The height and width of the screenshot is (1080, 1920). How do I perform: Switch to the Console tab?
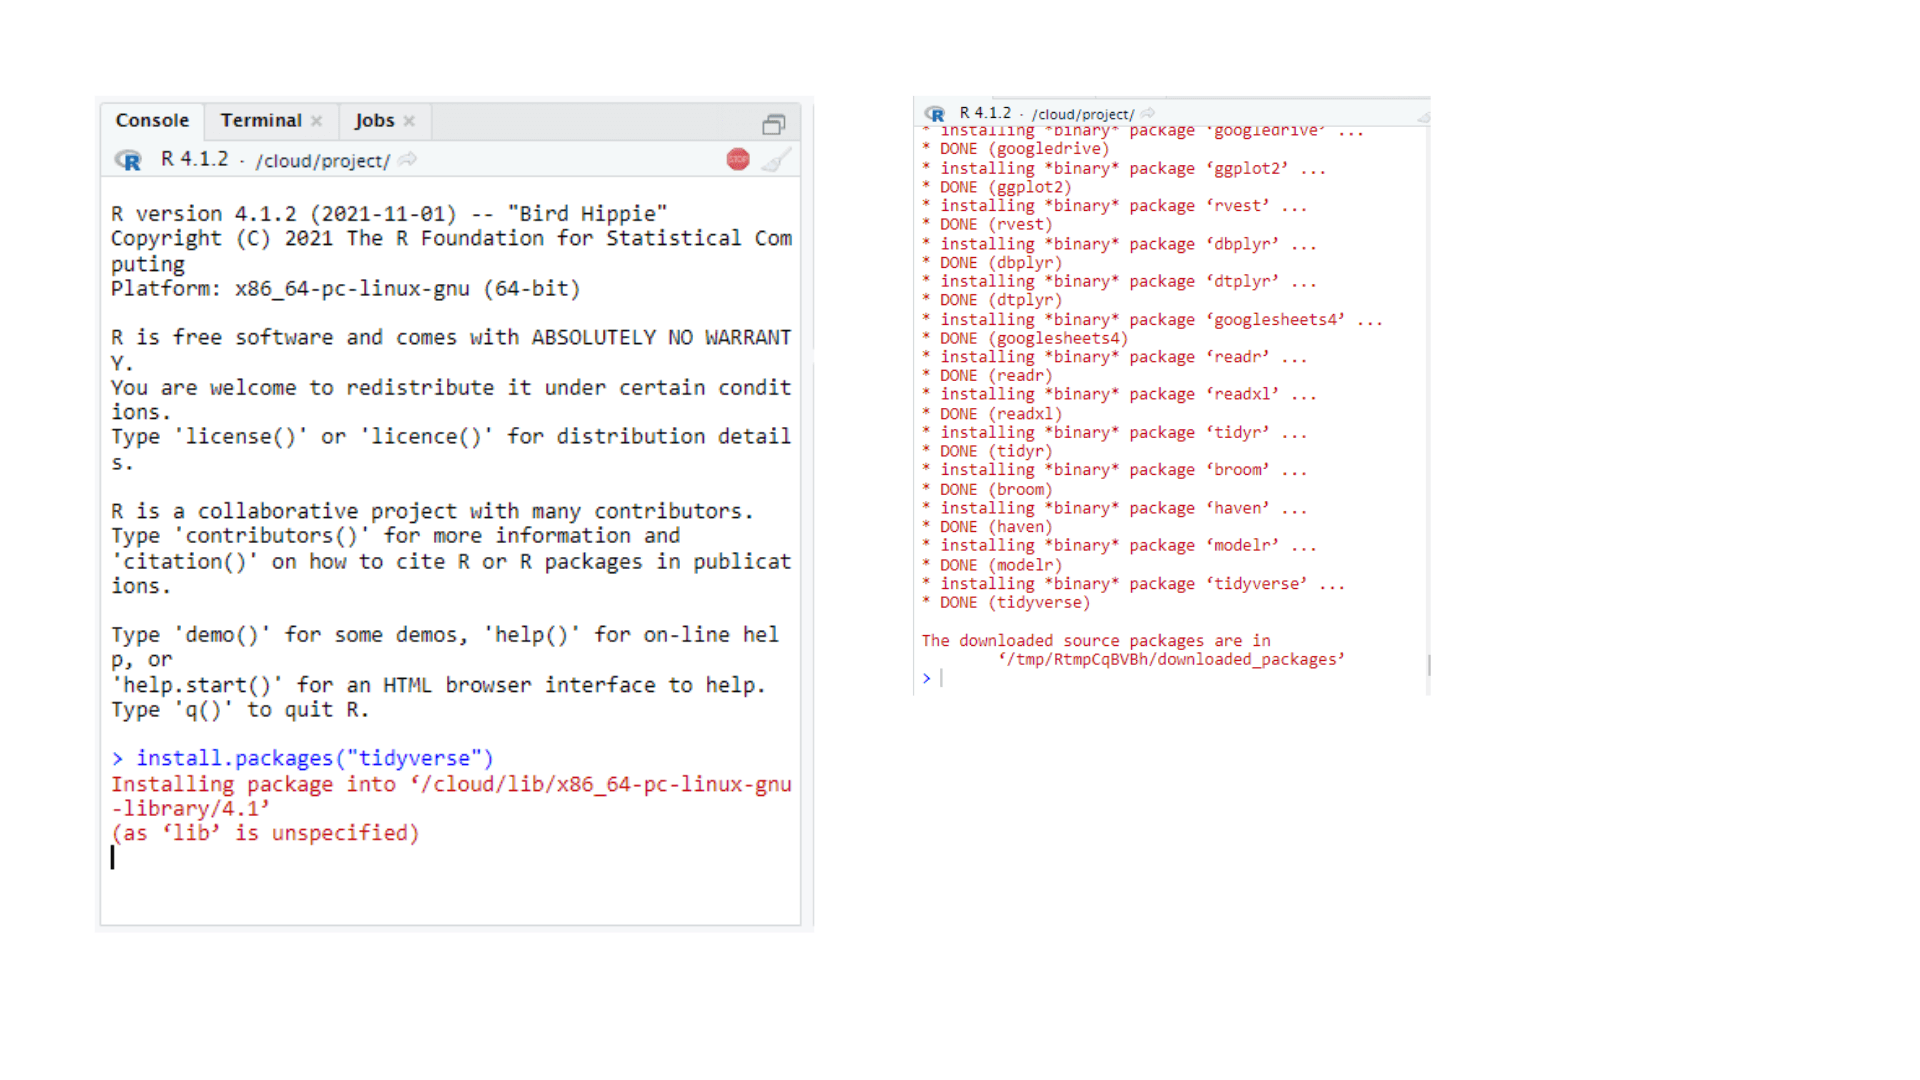[152, 120]
